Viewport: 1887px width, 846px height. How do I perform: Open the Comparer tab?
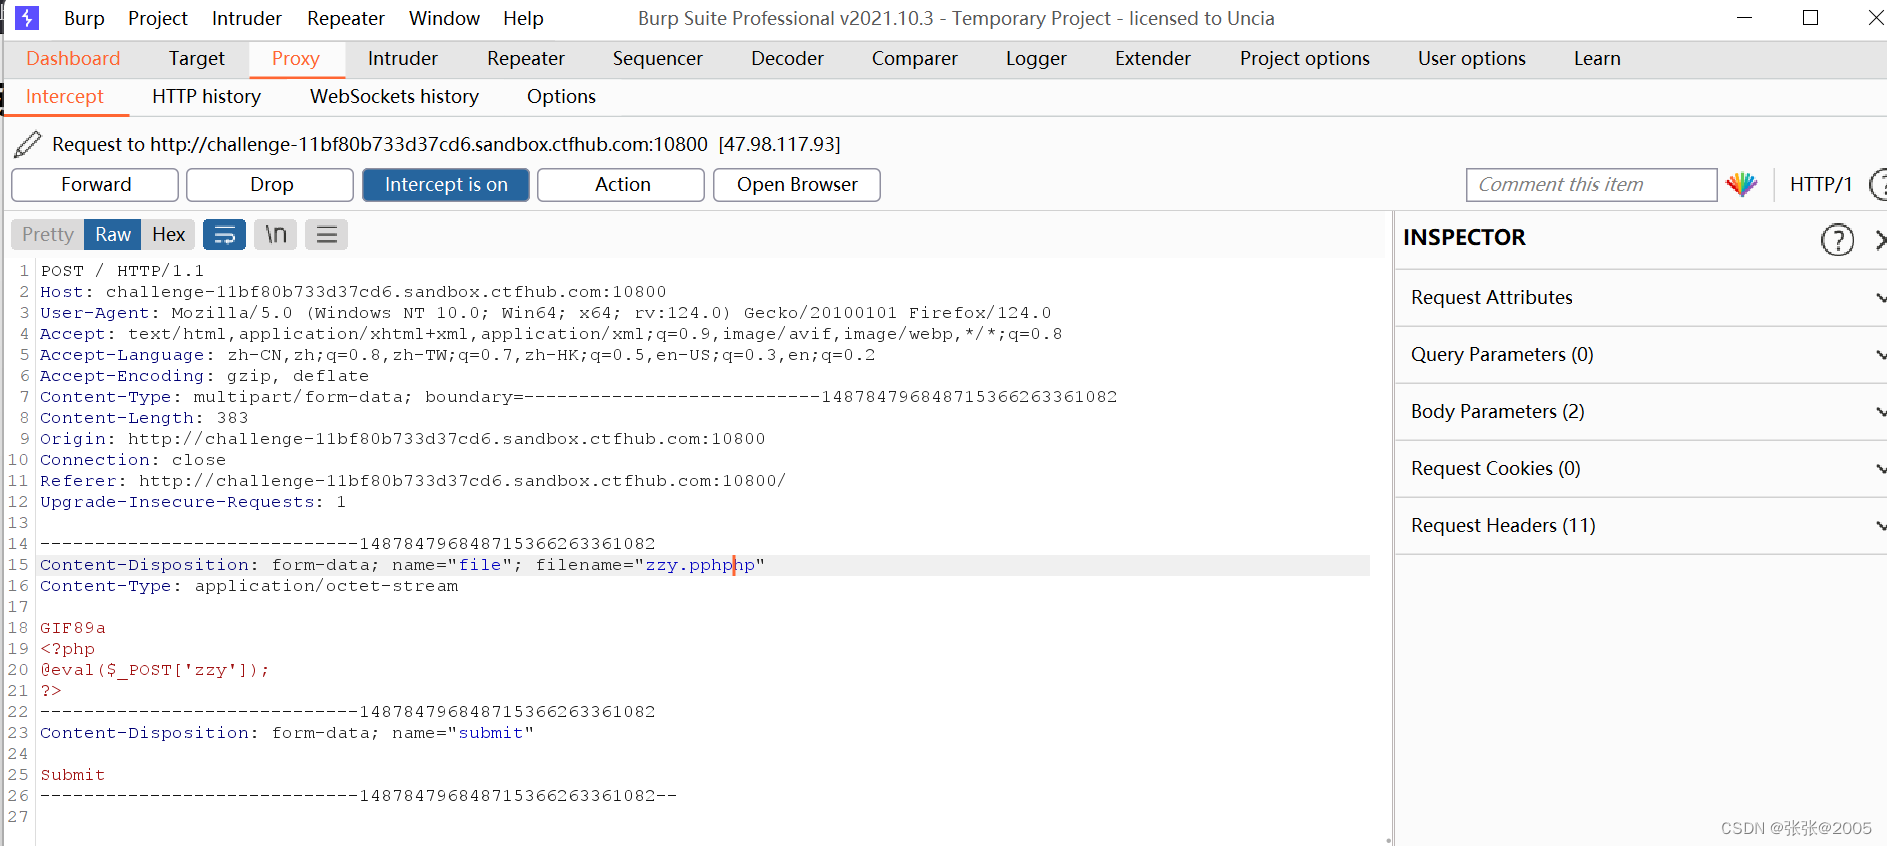915,59
